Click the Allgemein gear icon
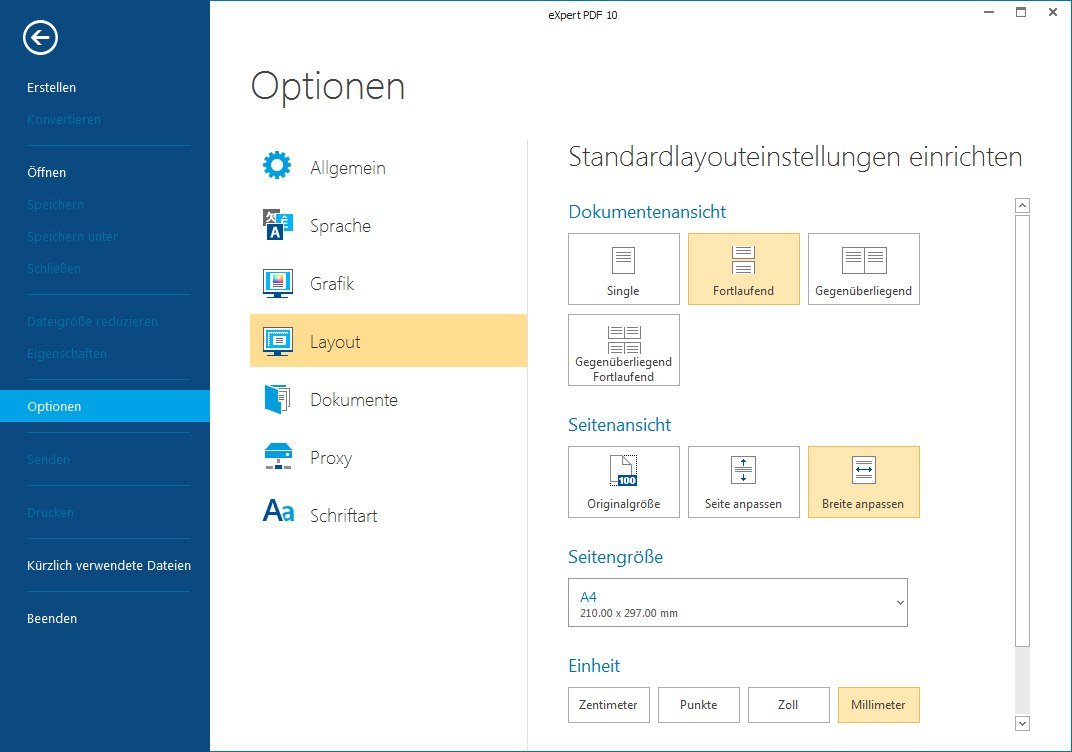This screenshot has height=752, width=1072. click(277, 166)
